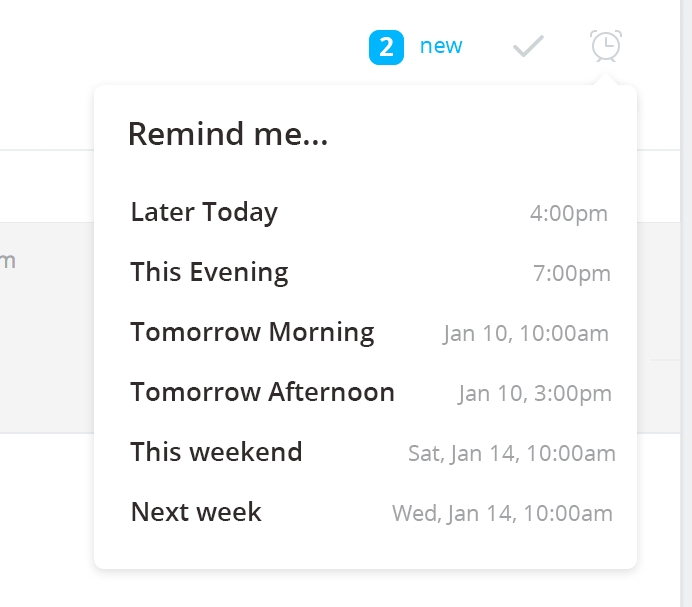Click the vertical scrollbar at the right edge
Screen dimensions: 692x607
click(x=686, y=303)
